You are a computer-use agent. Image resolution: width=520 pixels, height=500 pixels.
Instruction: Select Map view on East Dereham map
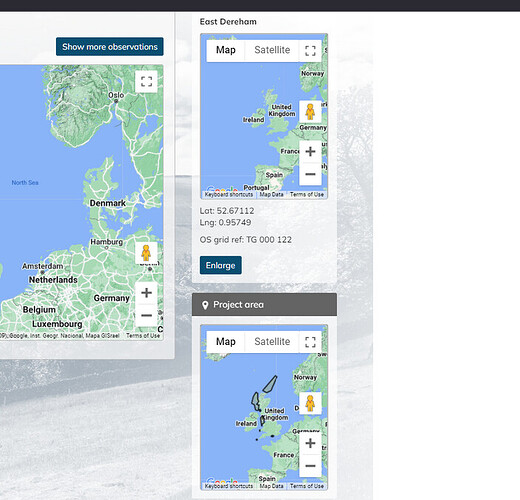click(226, 50)
